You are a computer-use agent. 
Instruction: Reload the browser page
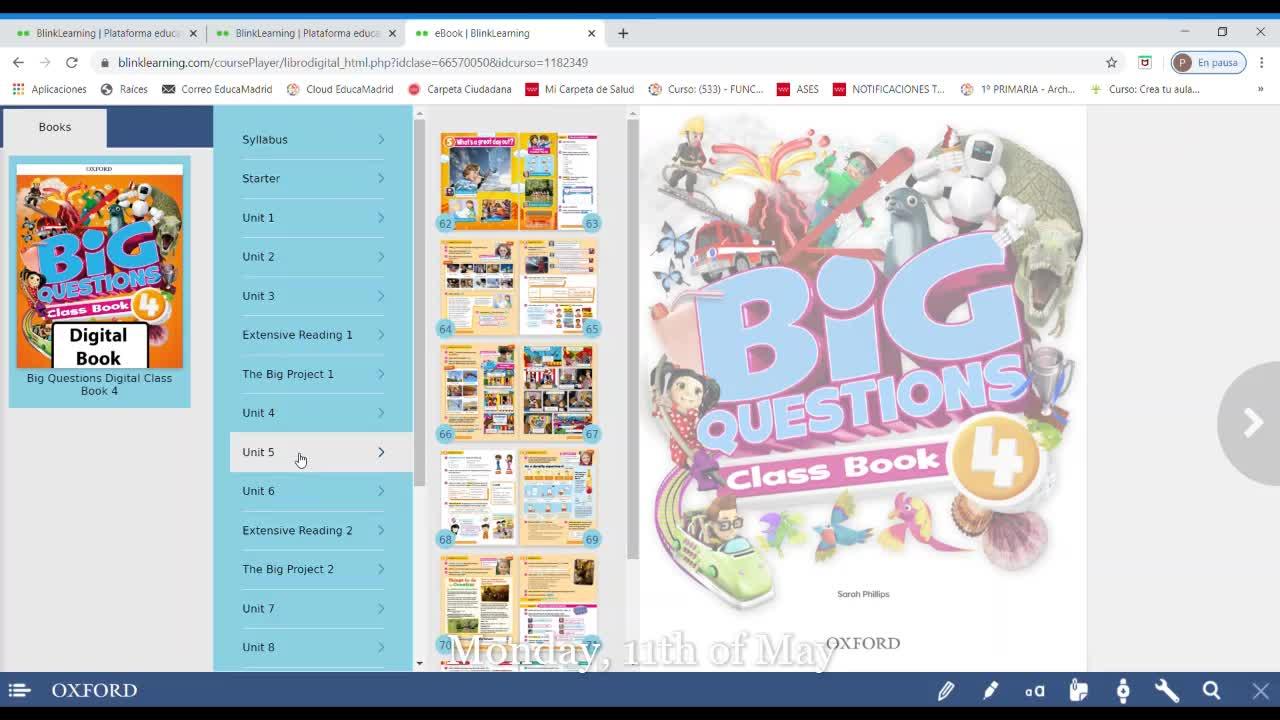[x=72, y=62]
